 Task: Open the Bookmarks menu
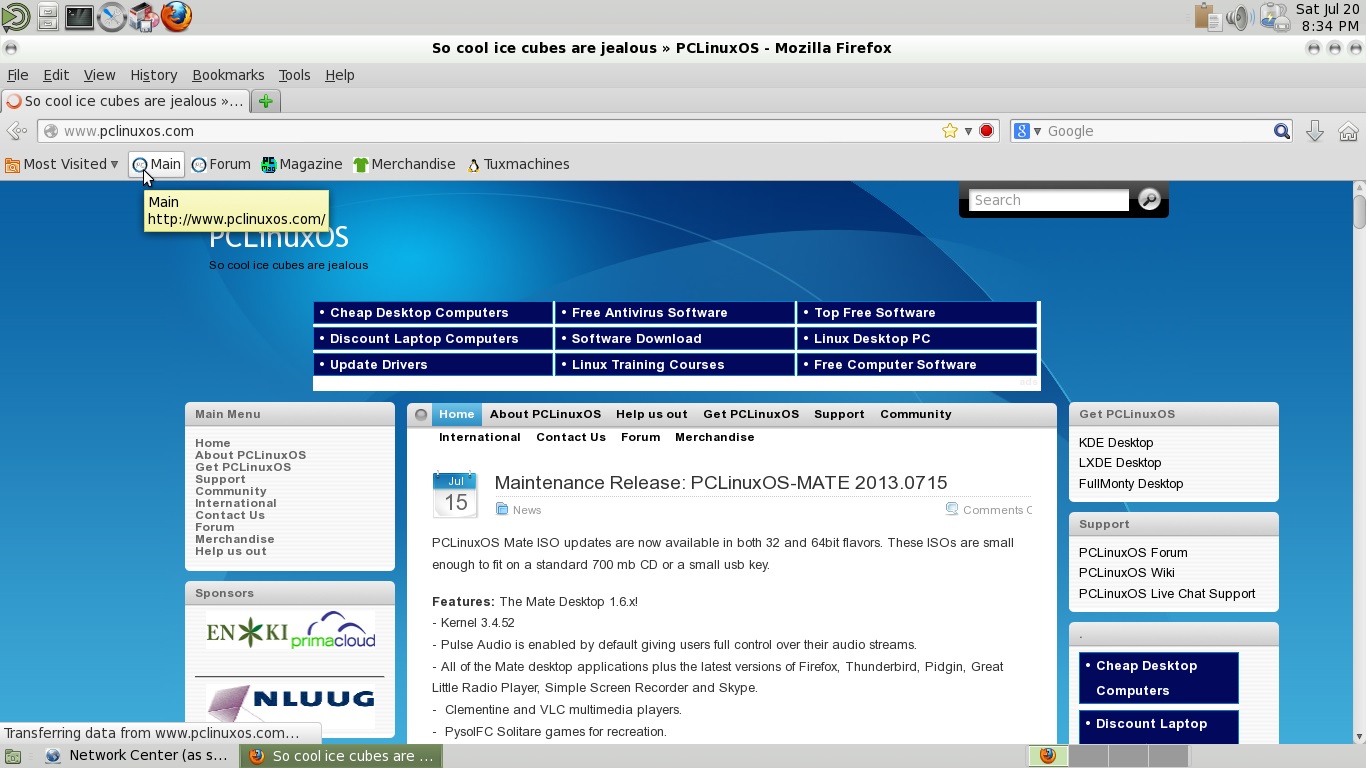(228, 75)
